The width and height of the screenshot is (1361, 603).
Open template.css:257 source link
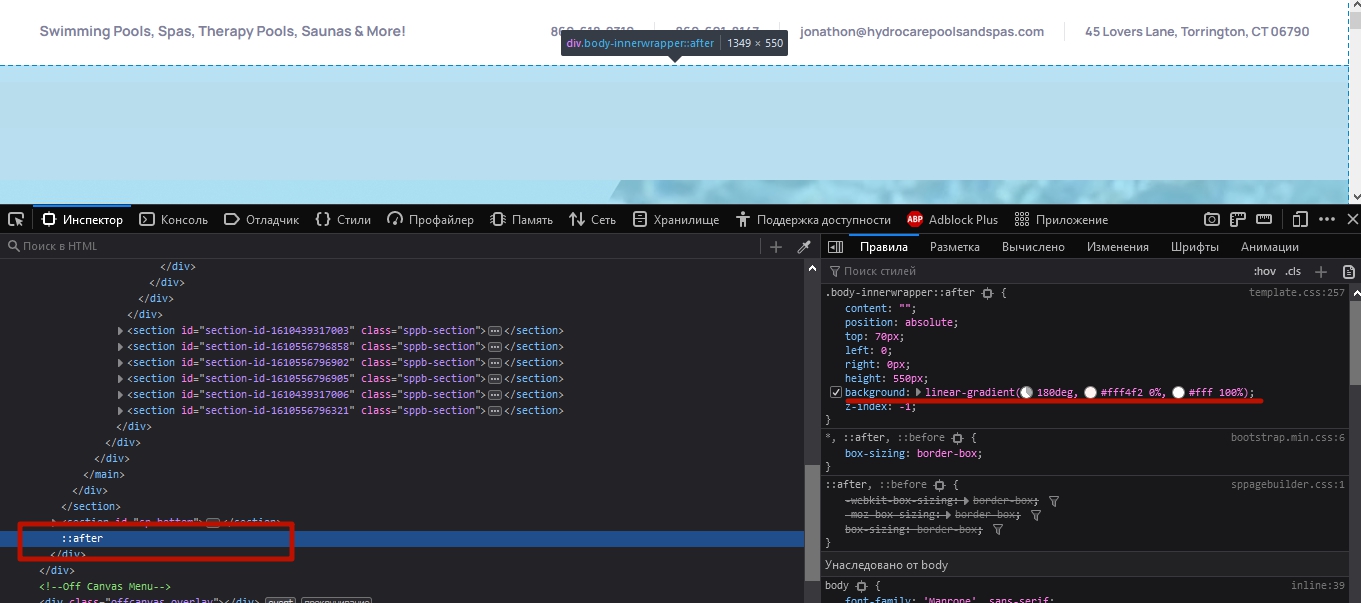click(1296, 293)
